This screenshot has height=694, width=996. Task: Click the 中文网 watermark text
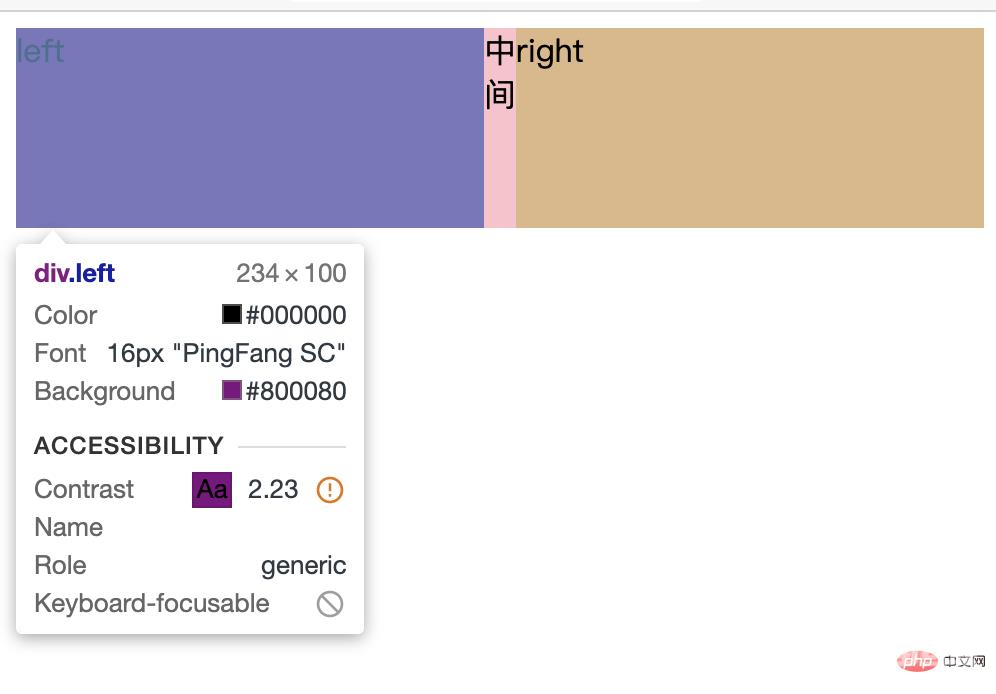coord(964,662)
